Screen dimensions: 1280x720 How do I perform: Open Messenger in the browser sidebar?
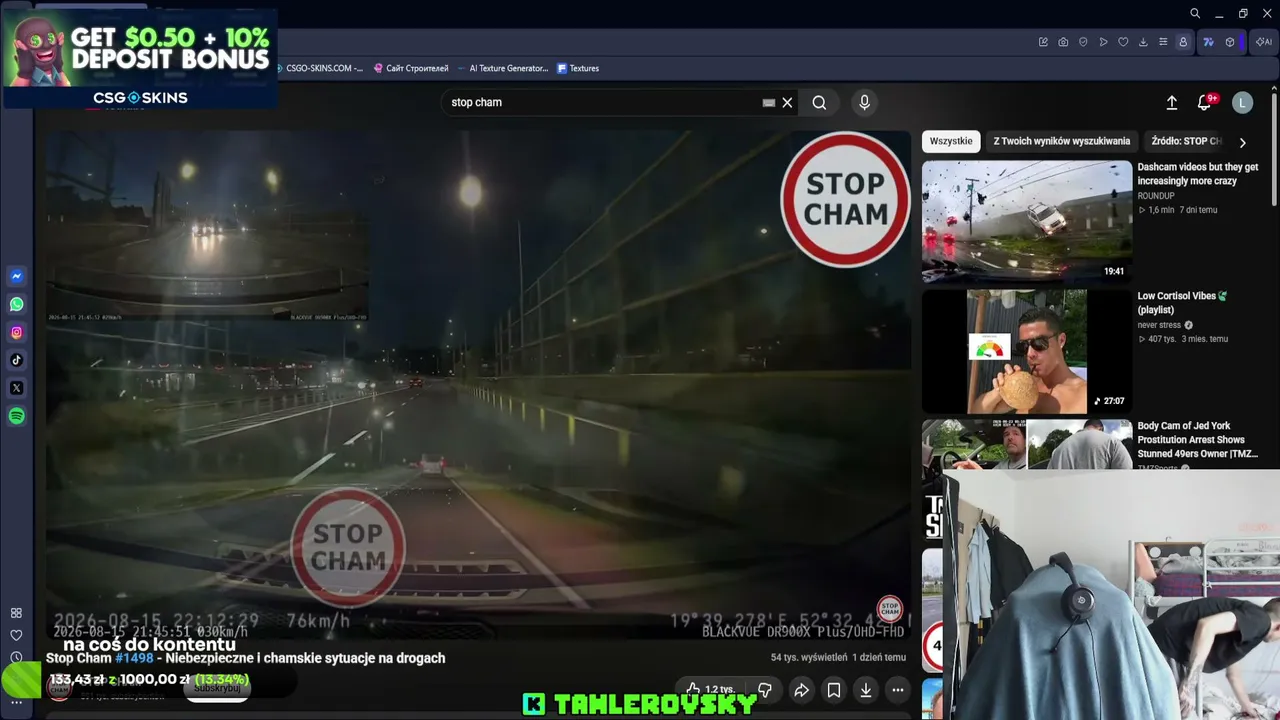[17, 276]
